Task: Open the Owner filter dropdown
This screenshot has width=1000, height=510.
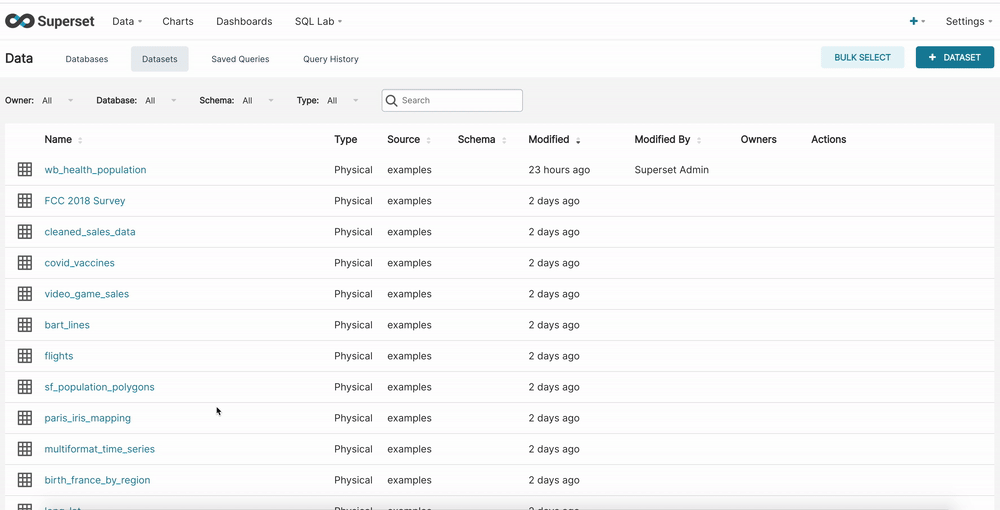Action: [57, 100]
